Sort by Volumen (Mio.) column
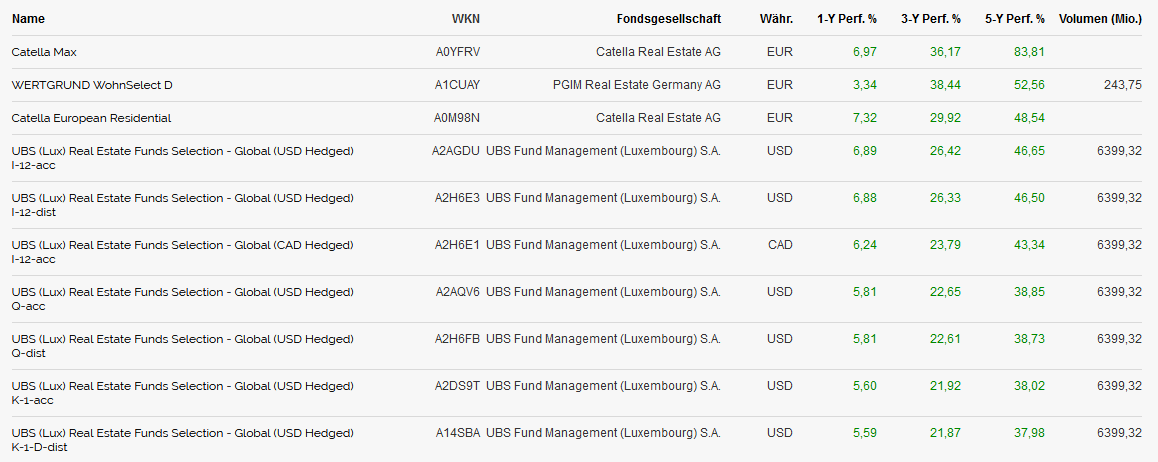Screen dimensions: 1158x462 coord(1100,18)
